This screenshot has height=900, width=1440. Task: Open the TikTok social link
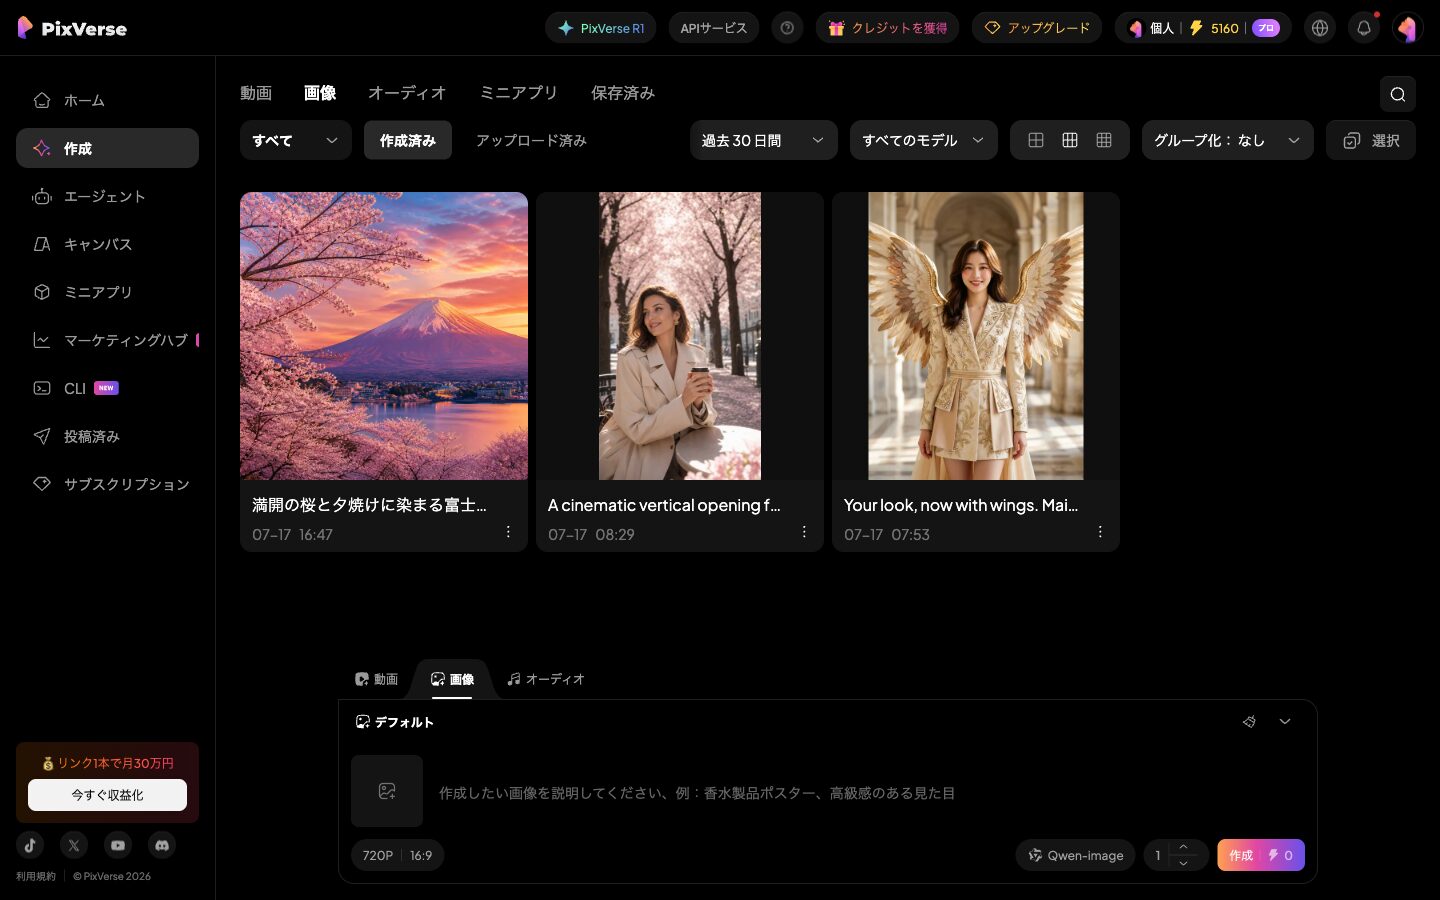(30, 845)
